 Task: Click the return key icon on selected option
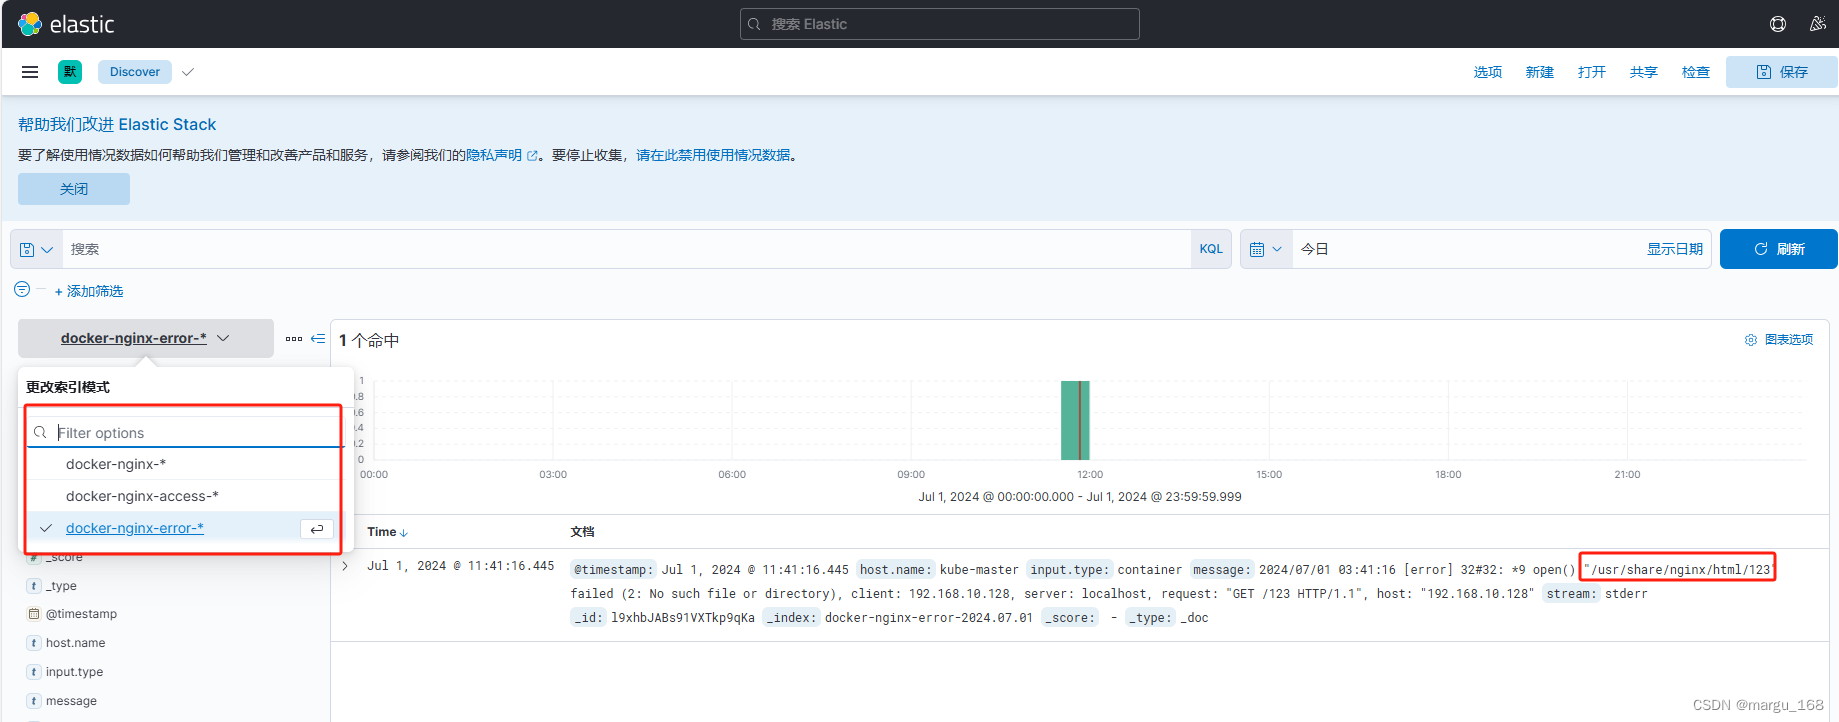[317, 529]
